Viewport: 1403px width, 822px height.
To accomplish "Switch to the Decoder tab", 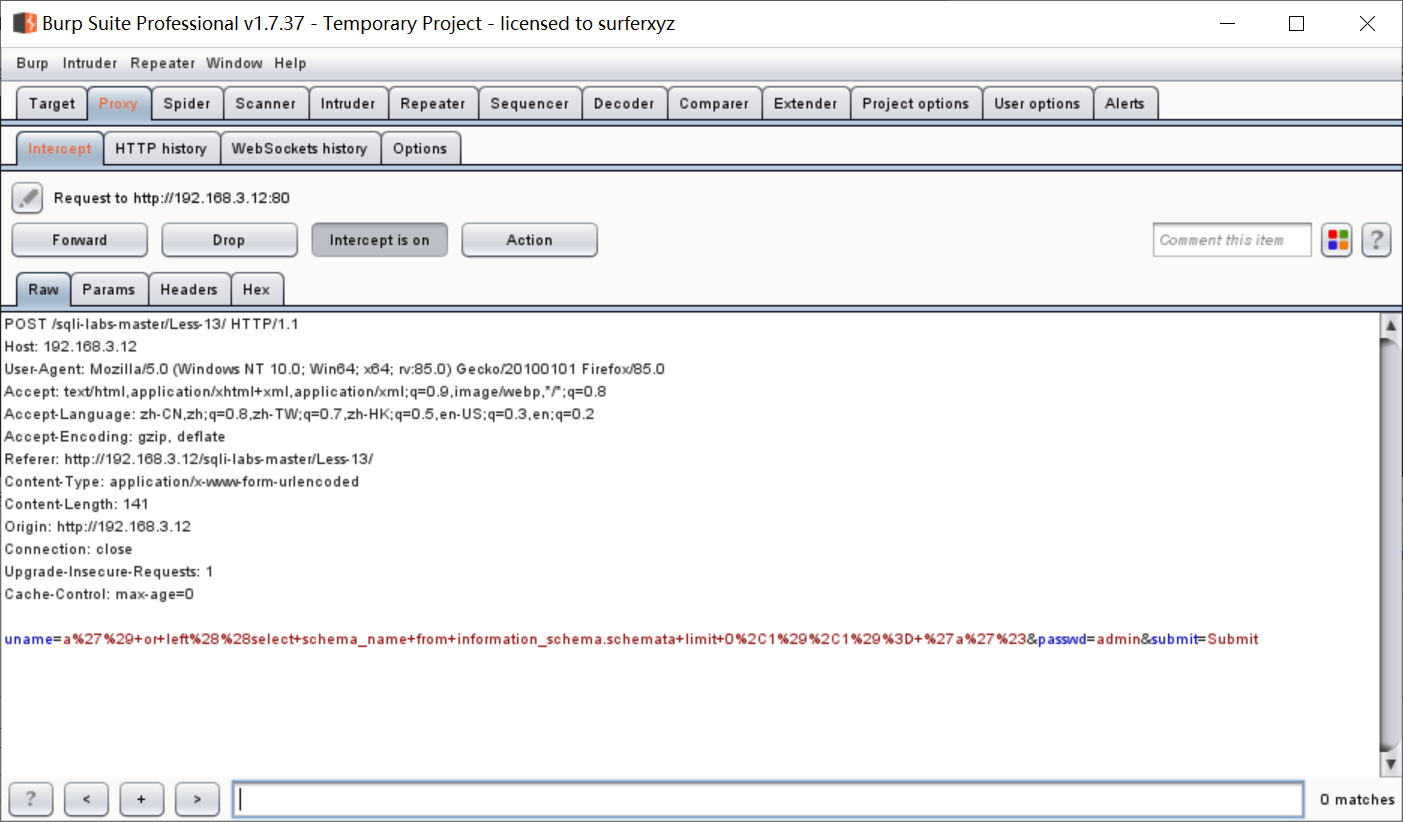I will pyautogui.click(x=624, y=103).
